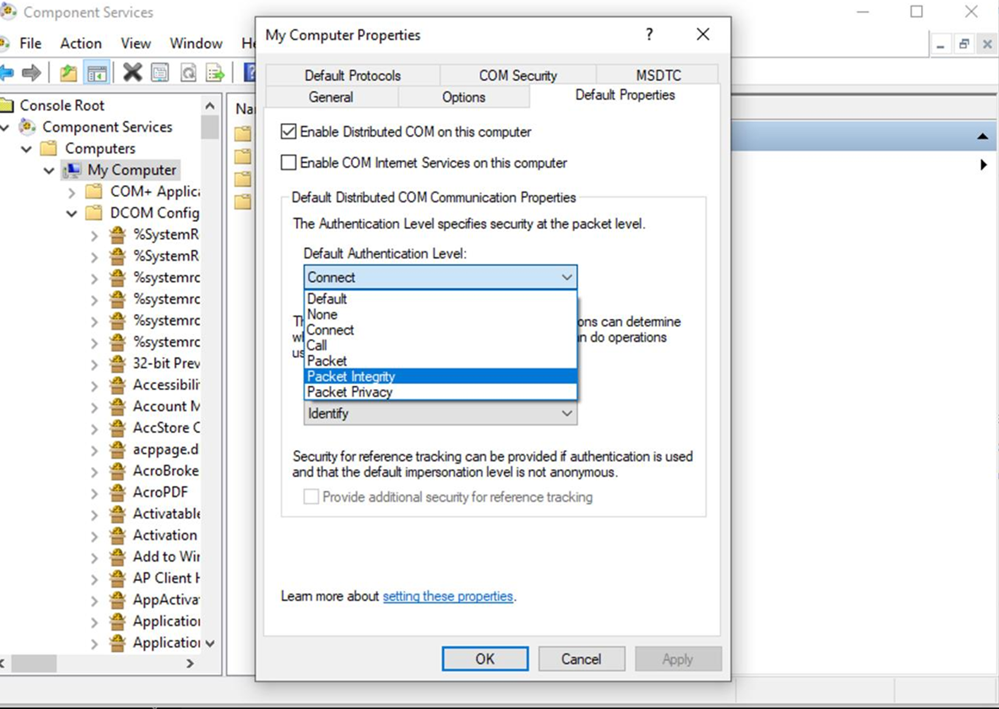Click the black X Delete toolbar icon
Screen dimensions: 999x709
(x=133, y=73)
